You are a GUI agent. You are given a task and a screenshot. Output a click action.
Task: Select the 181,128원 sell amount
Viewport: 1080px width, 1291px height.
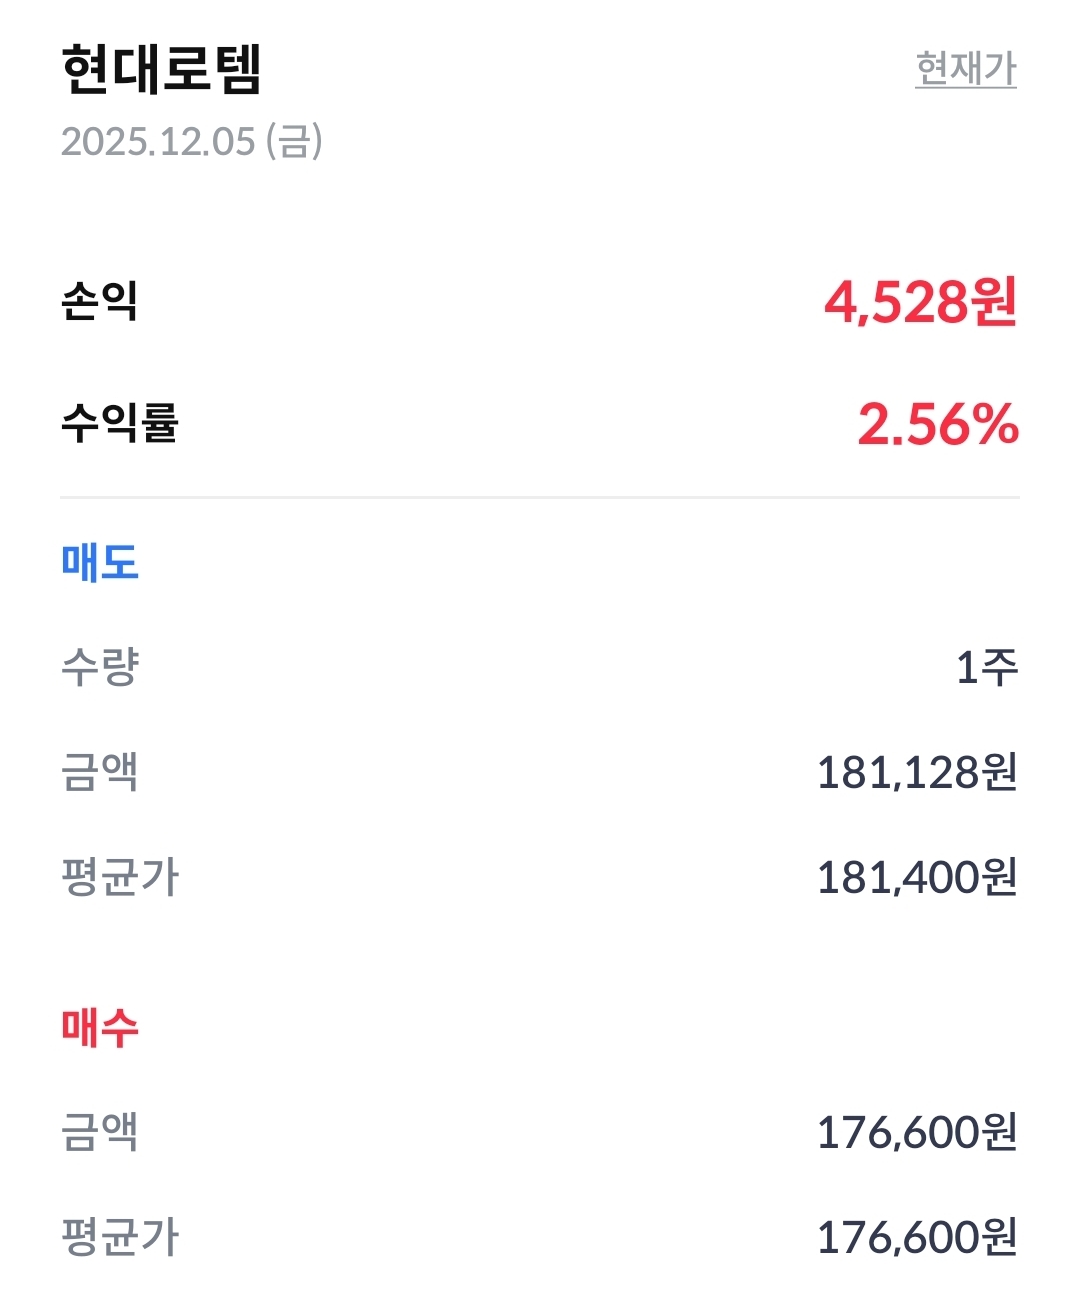click(x=917, y=772)
